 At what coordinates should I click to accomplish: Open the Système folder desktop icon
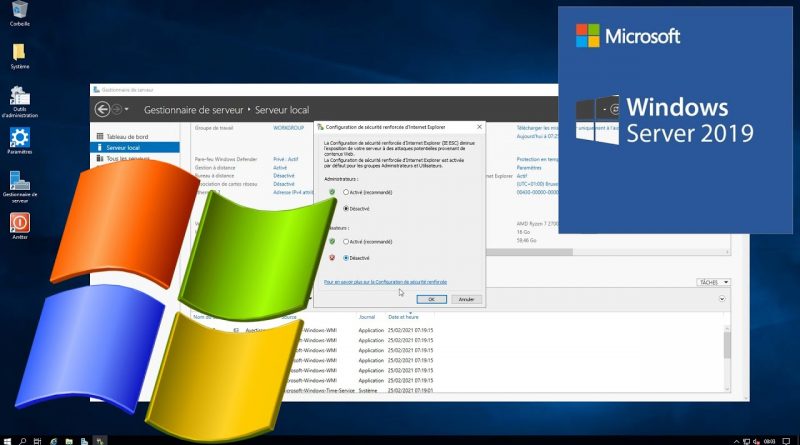click(x=19, y=56)
